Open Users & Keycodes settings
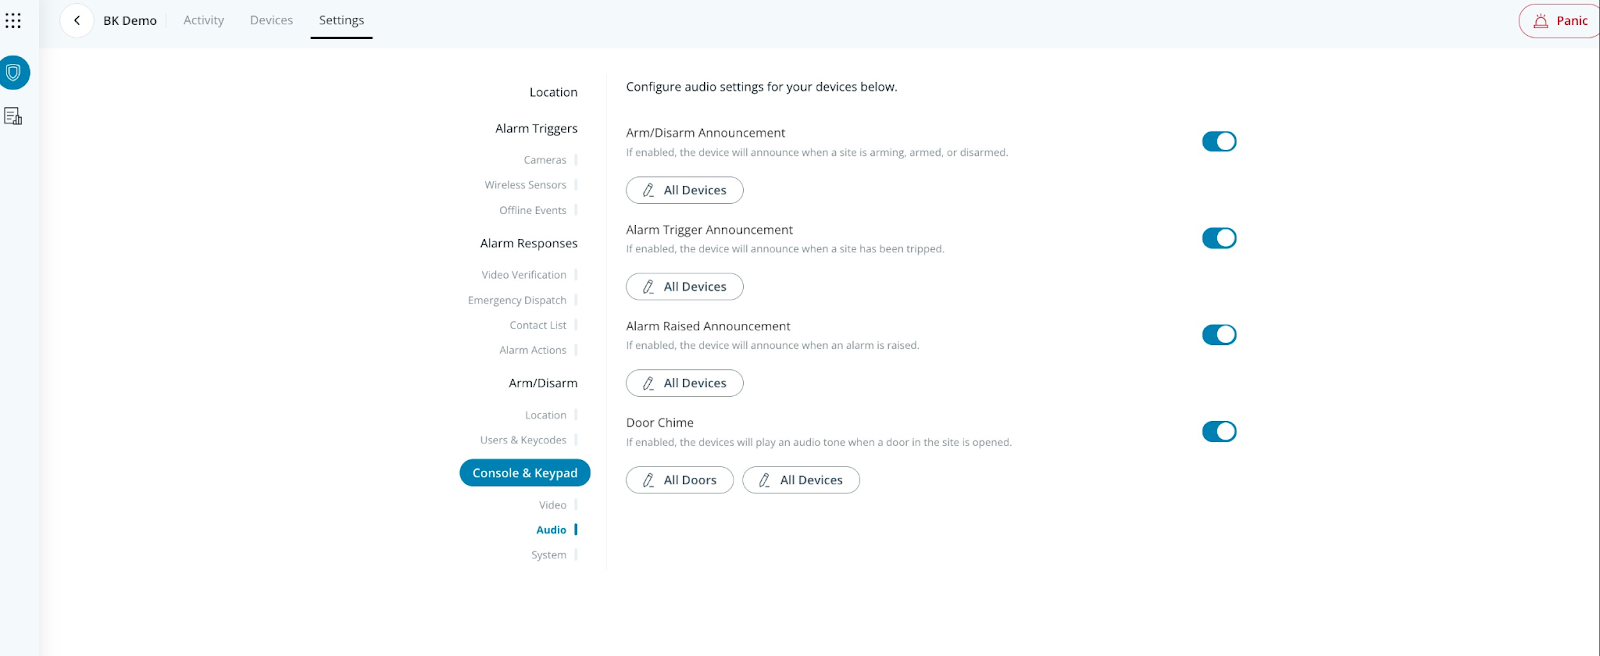1600x656 pixels. (523, 440)
